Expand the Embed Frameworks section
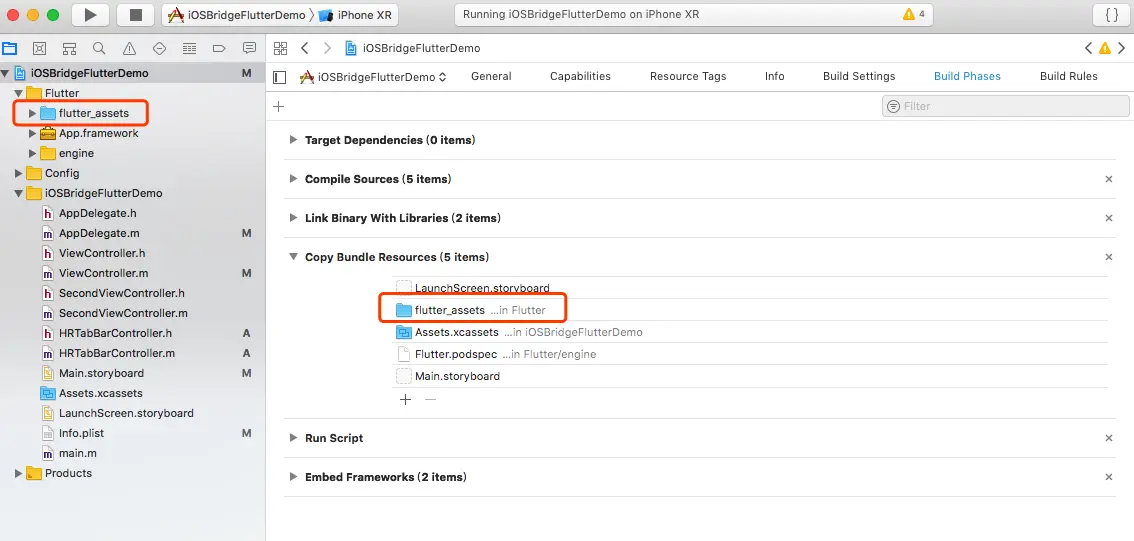 tap(293, 477)
